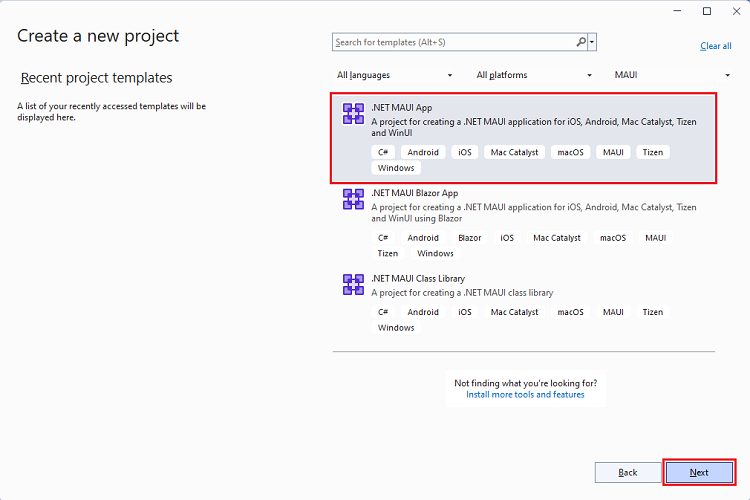Click the .NET MAUI App template icon
750x500 pixels.
(353, 114)
